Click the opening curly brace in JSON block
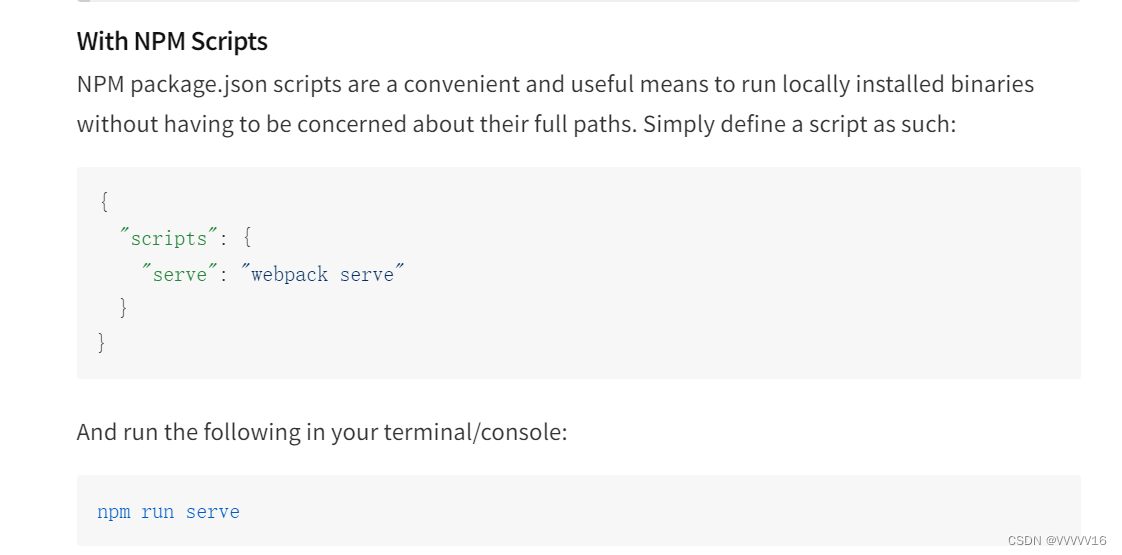Screen dimensions: 1122x555 pyautogui.click(x=104, y=202)
